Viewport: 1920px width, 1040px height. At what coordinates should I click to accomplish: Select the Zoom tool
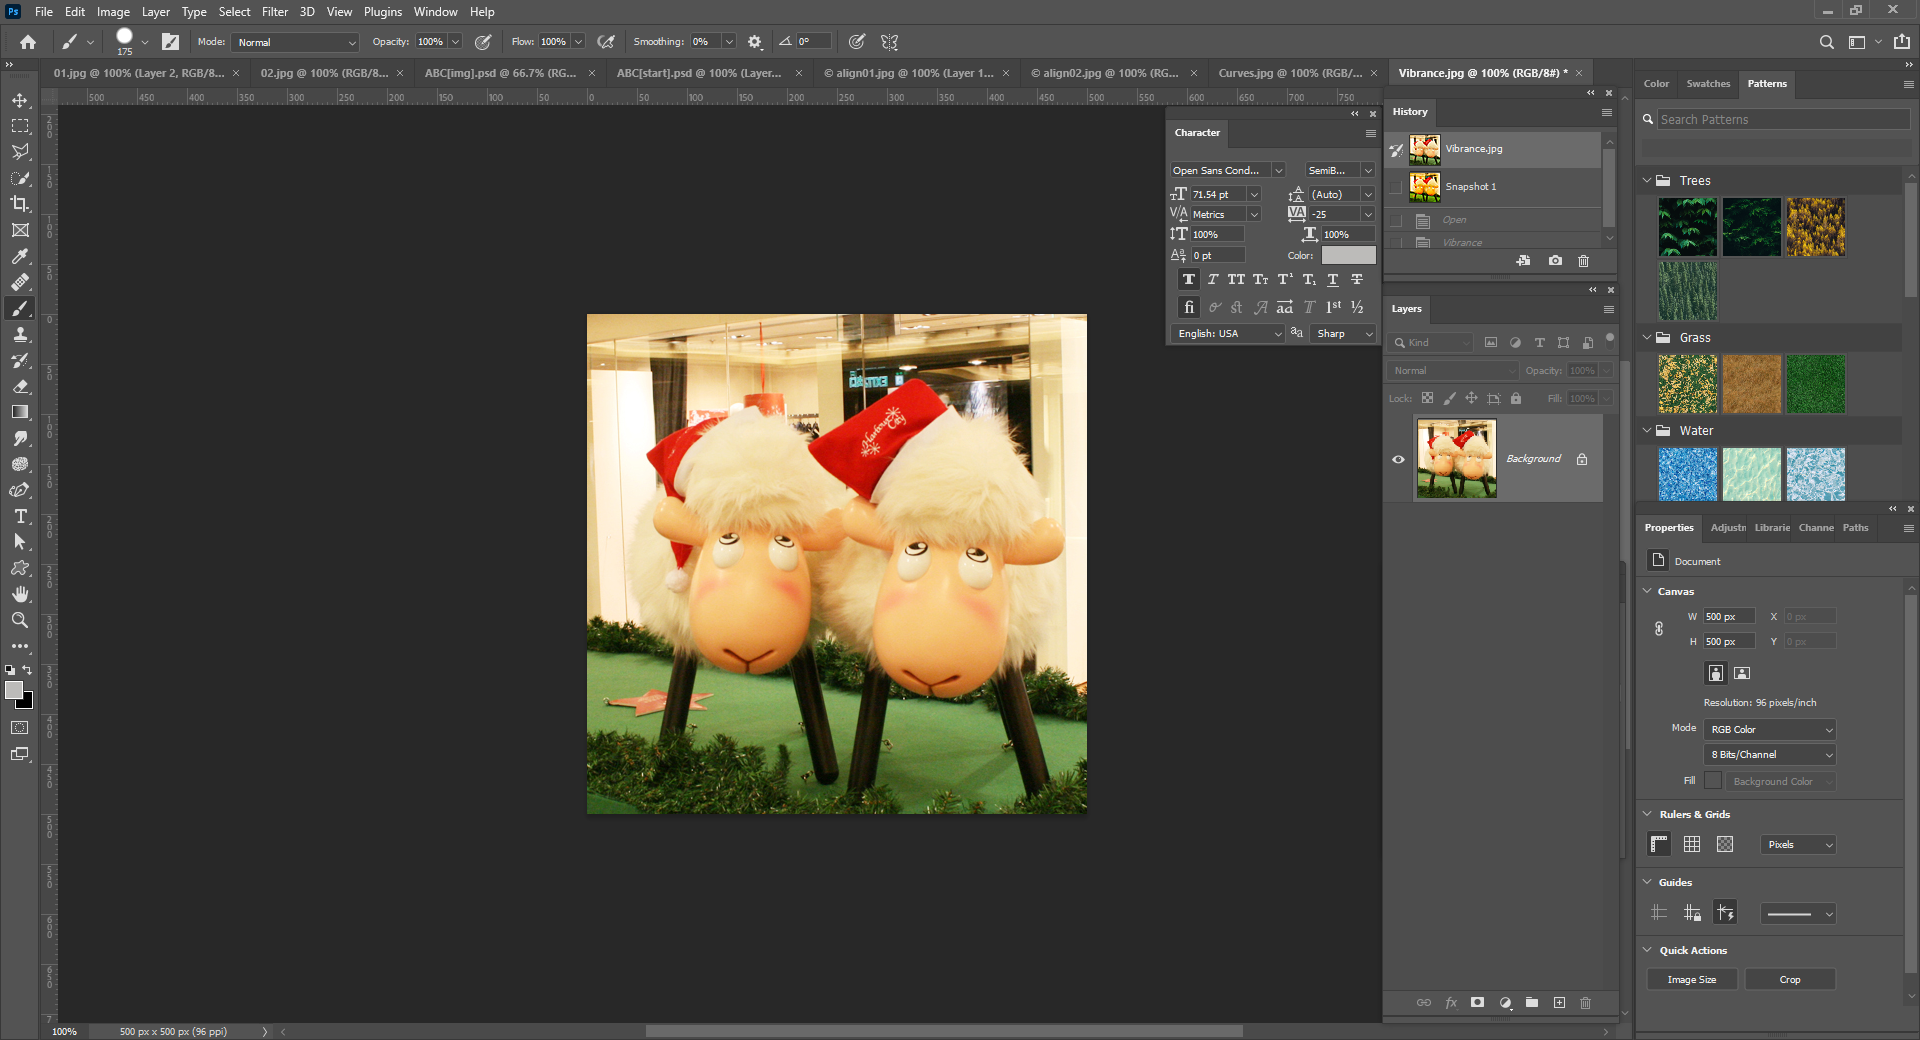point(20,620)
